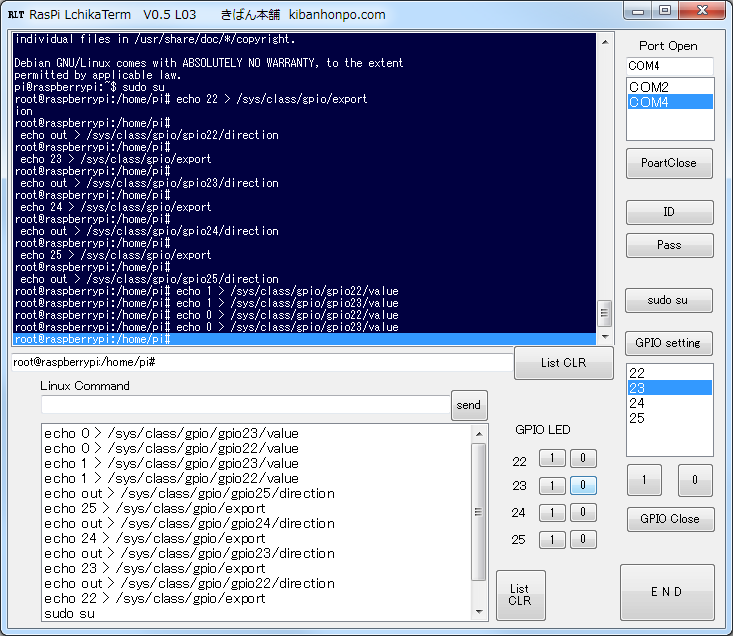Select history entry 'echo out > gpio22/direction'
The width and height of the screenshot is (733, 636).
(257, 584)
